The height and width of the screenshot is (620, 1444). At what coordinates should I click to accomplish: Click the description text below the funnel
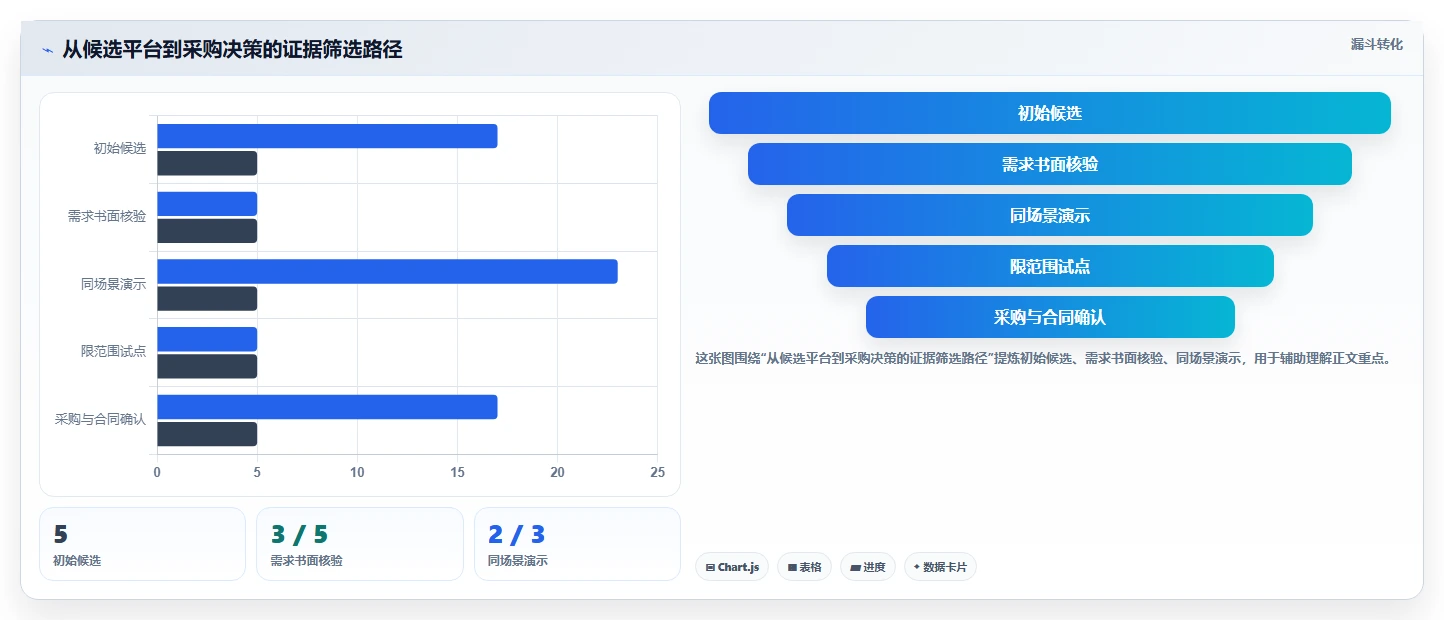tap(1043, 358)
